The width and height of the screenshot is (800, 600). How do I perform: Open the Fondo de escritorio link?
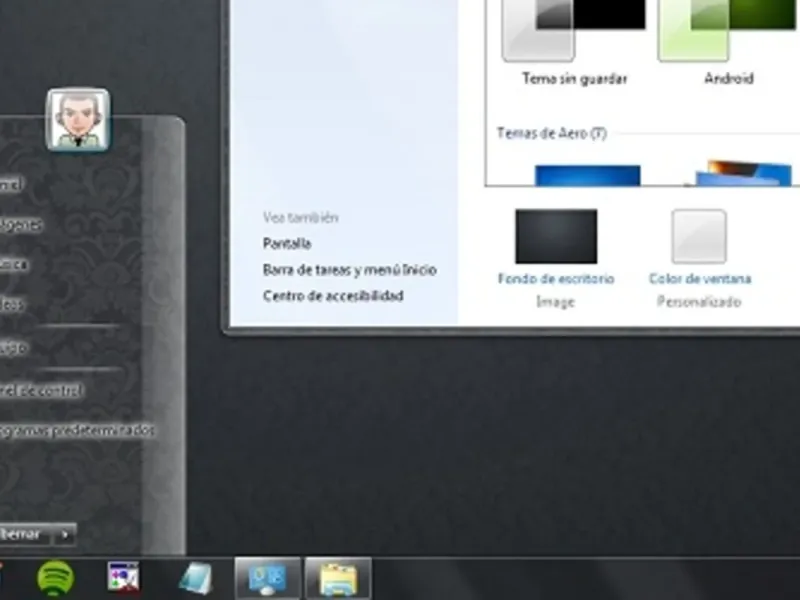[x=556, y=279]
